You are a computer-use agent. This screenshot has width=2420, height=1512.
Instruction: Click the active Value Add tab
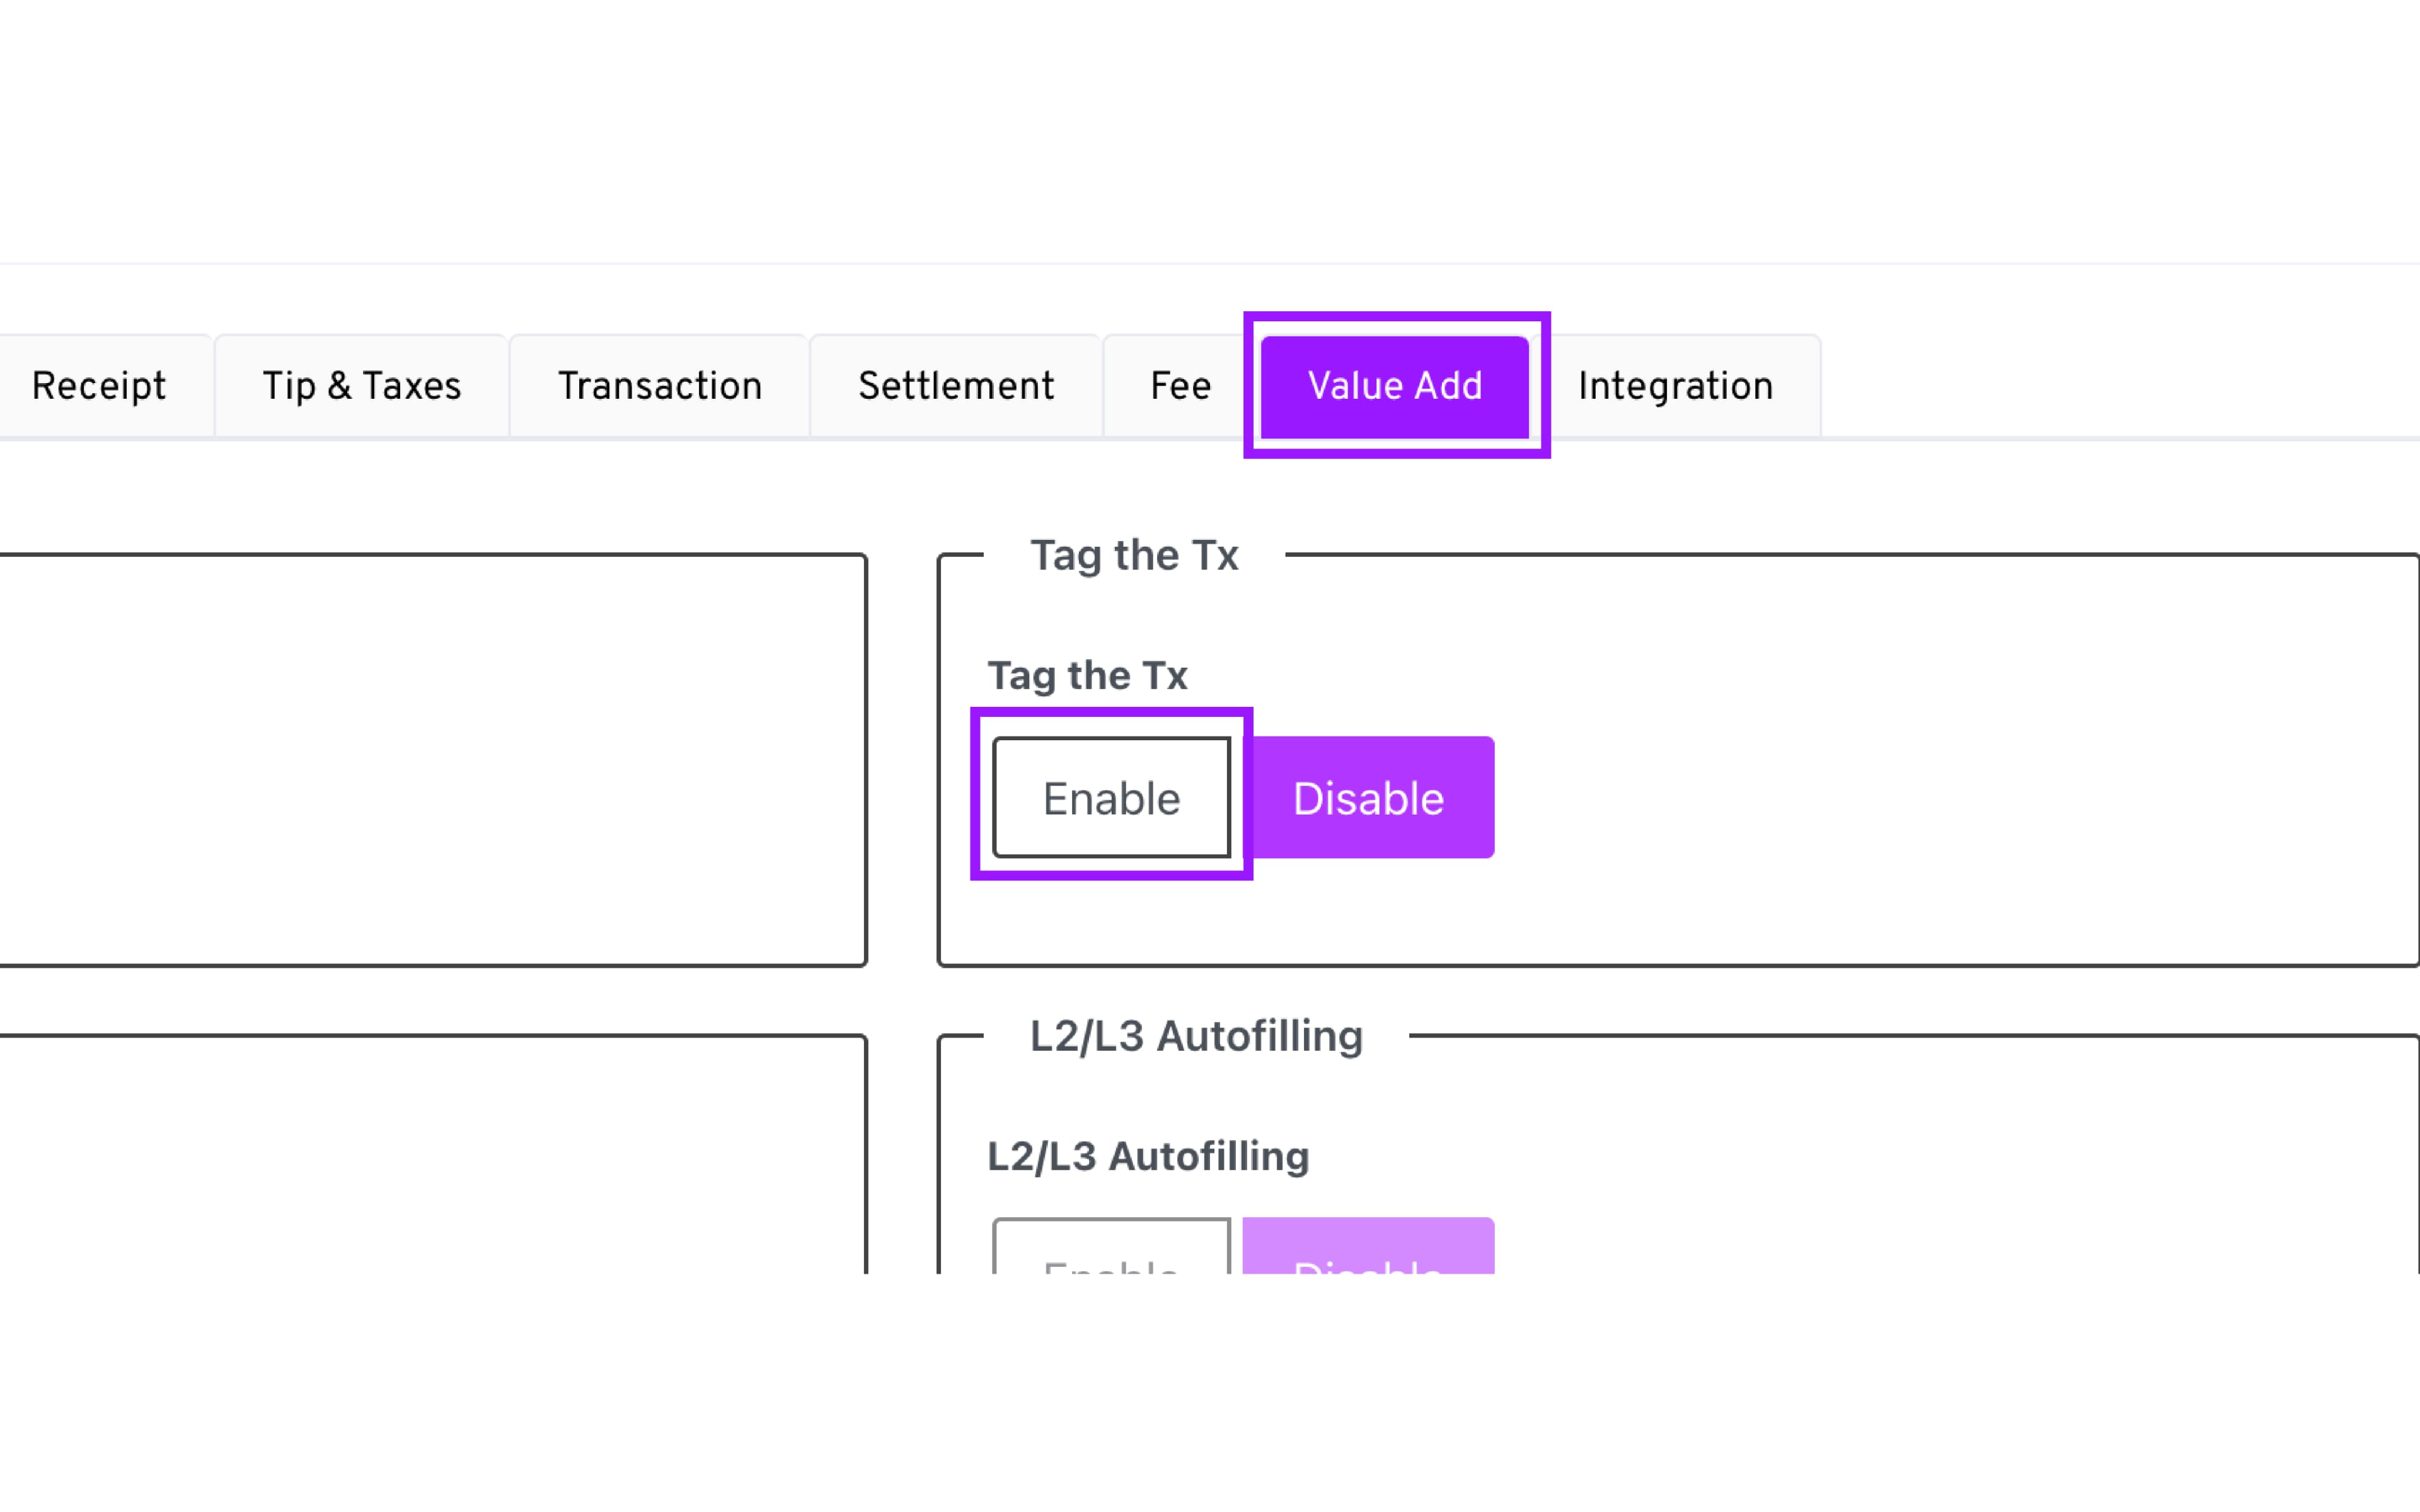(x=1394, y=386)
